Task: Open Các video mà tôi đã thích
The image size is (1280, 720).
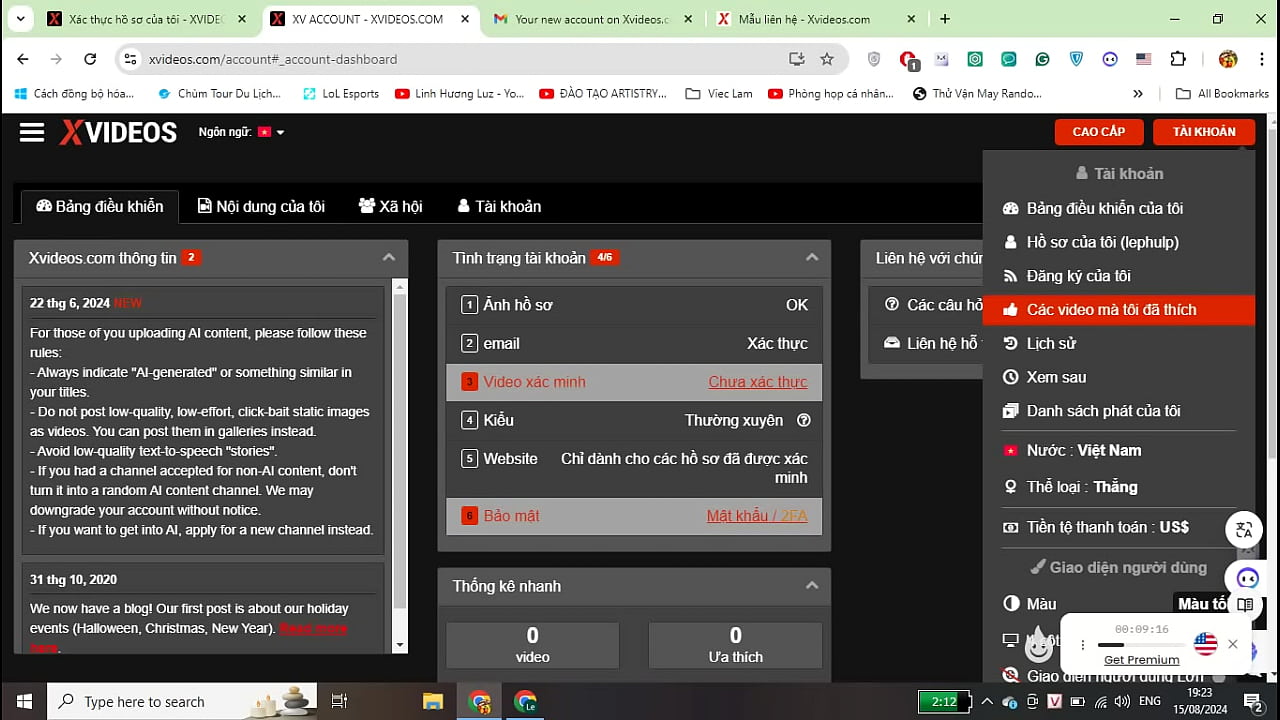Action: coord(1118,310)
